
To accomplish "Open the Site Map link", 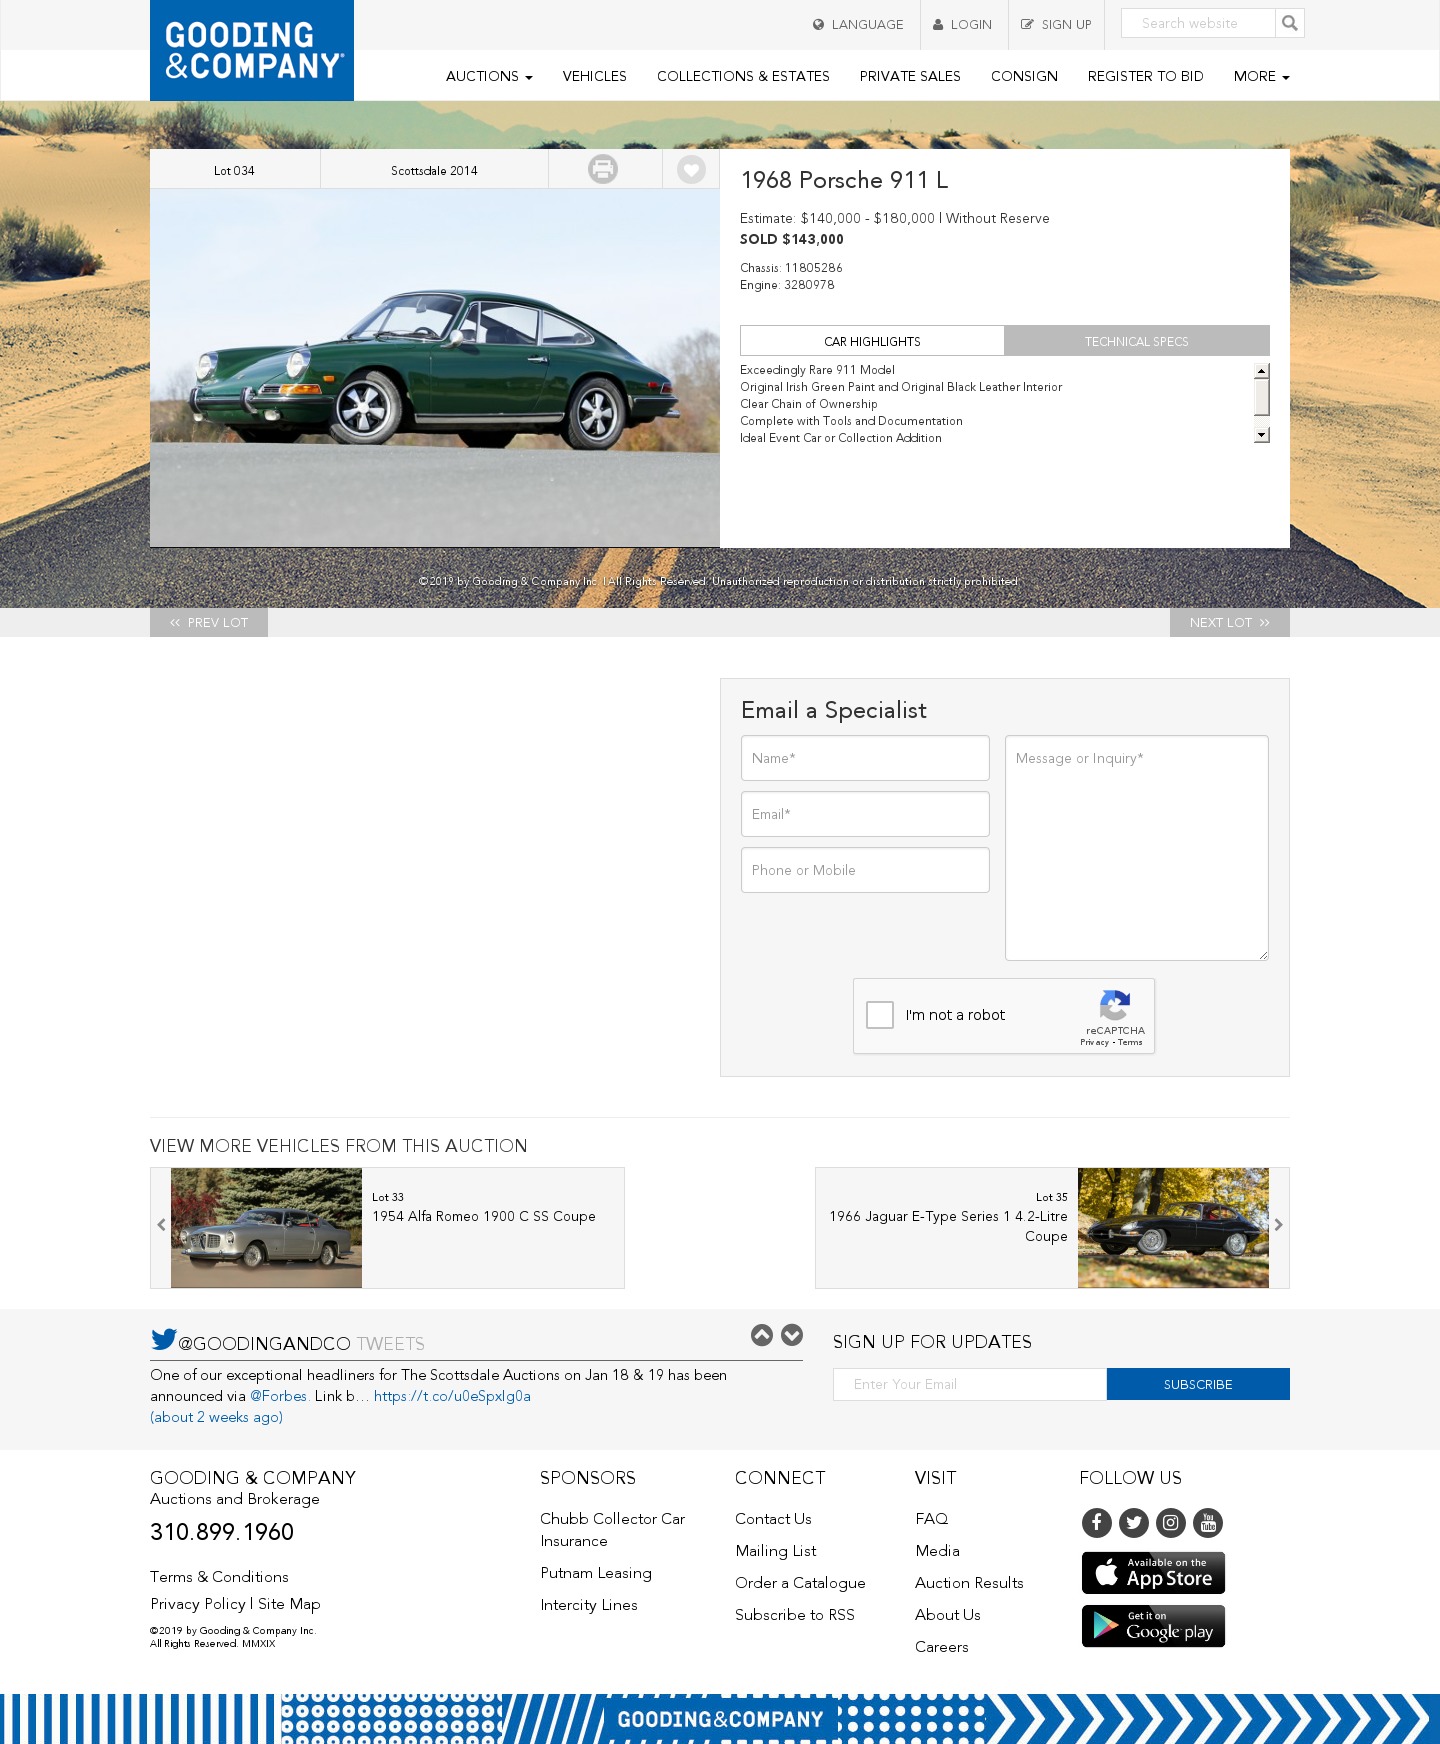I will point(289,1604).
